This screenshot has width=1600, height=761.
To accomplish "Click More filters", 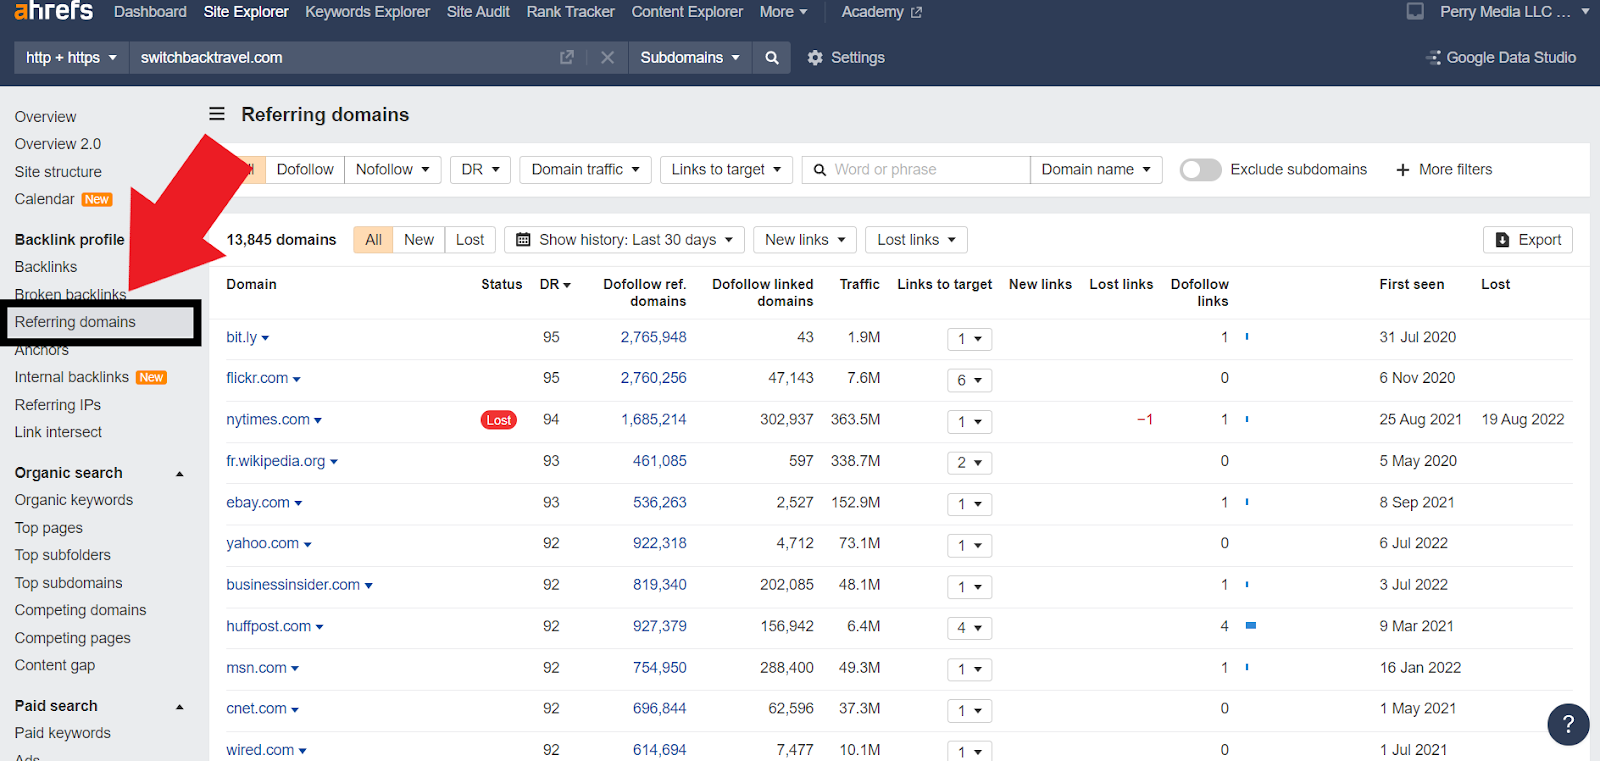I will [1444, 170].
